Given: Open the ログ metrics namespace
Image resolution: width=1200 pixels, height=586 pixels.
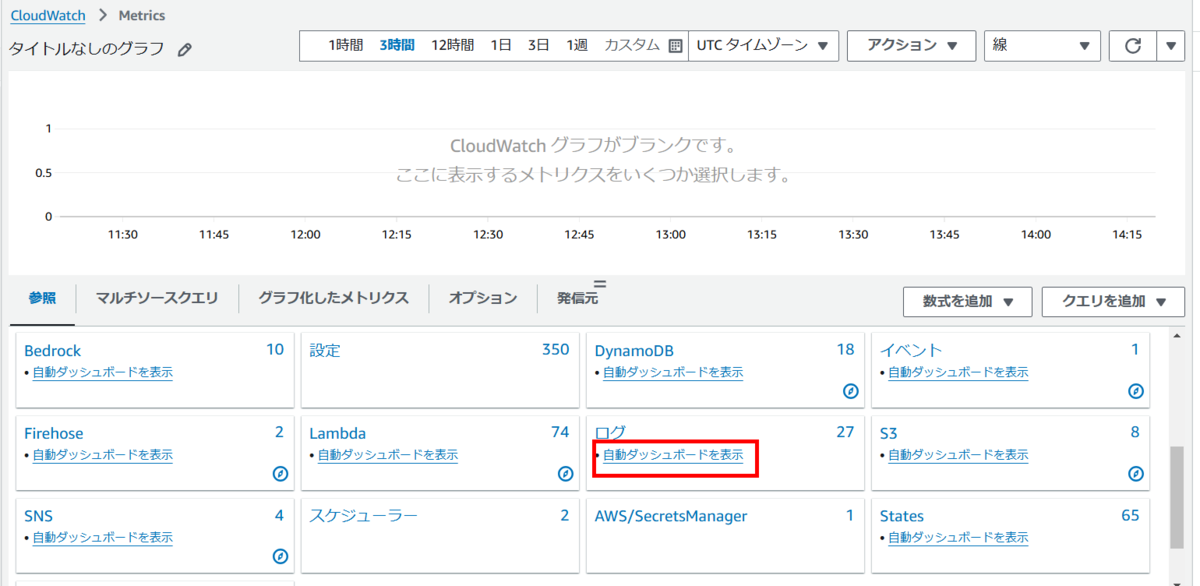Looking at the screenshot, I should [x=610, y=433].
